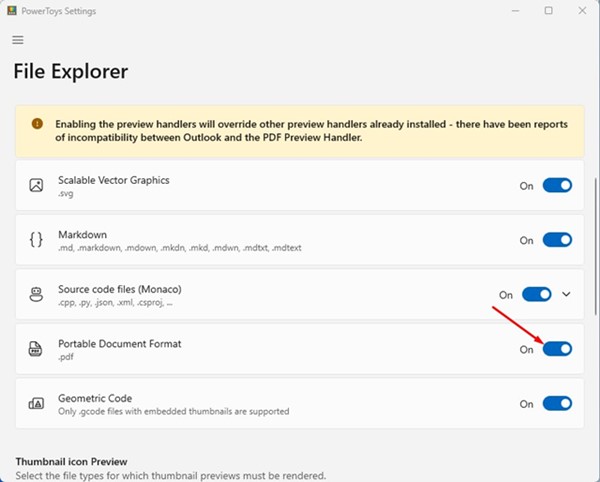Switch off Geometric Code preview toggle

click(557, 404)
